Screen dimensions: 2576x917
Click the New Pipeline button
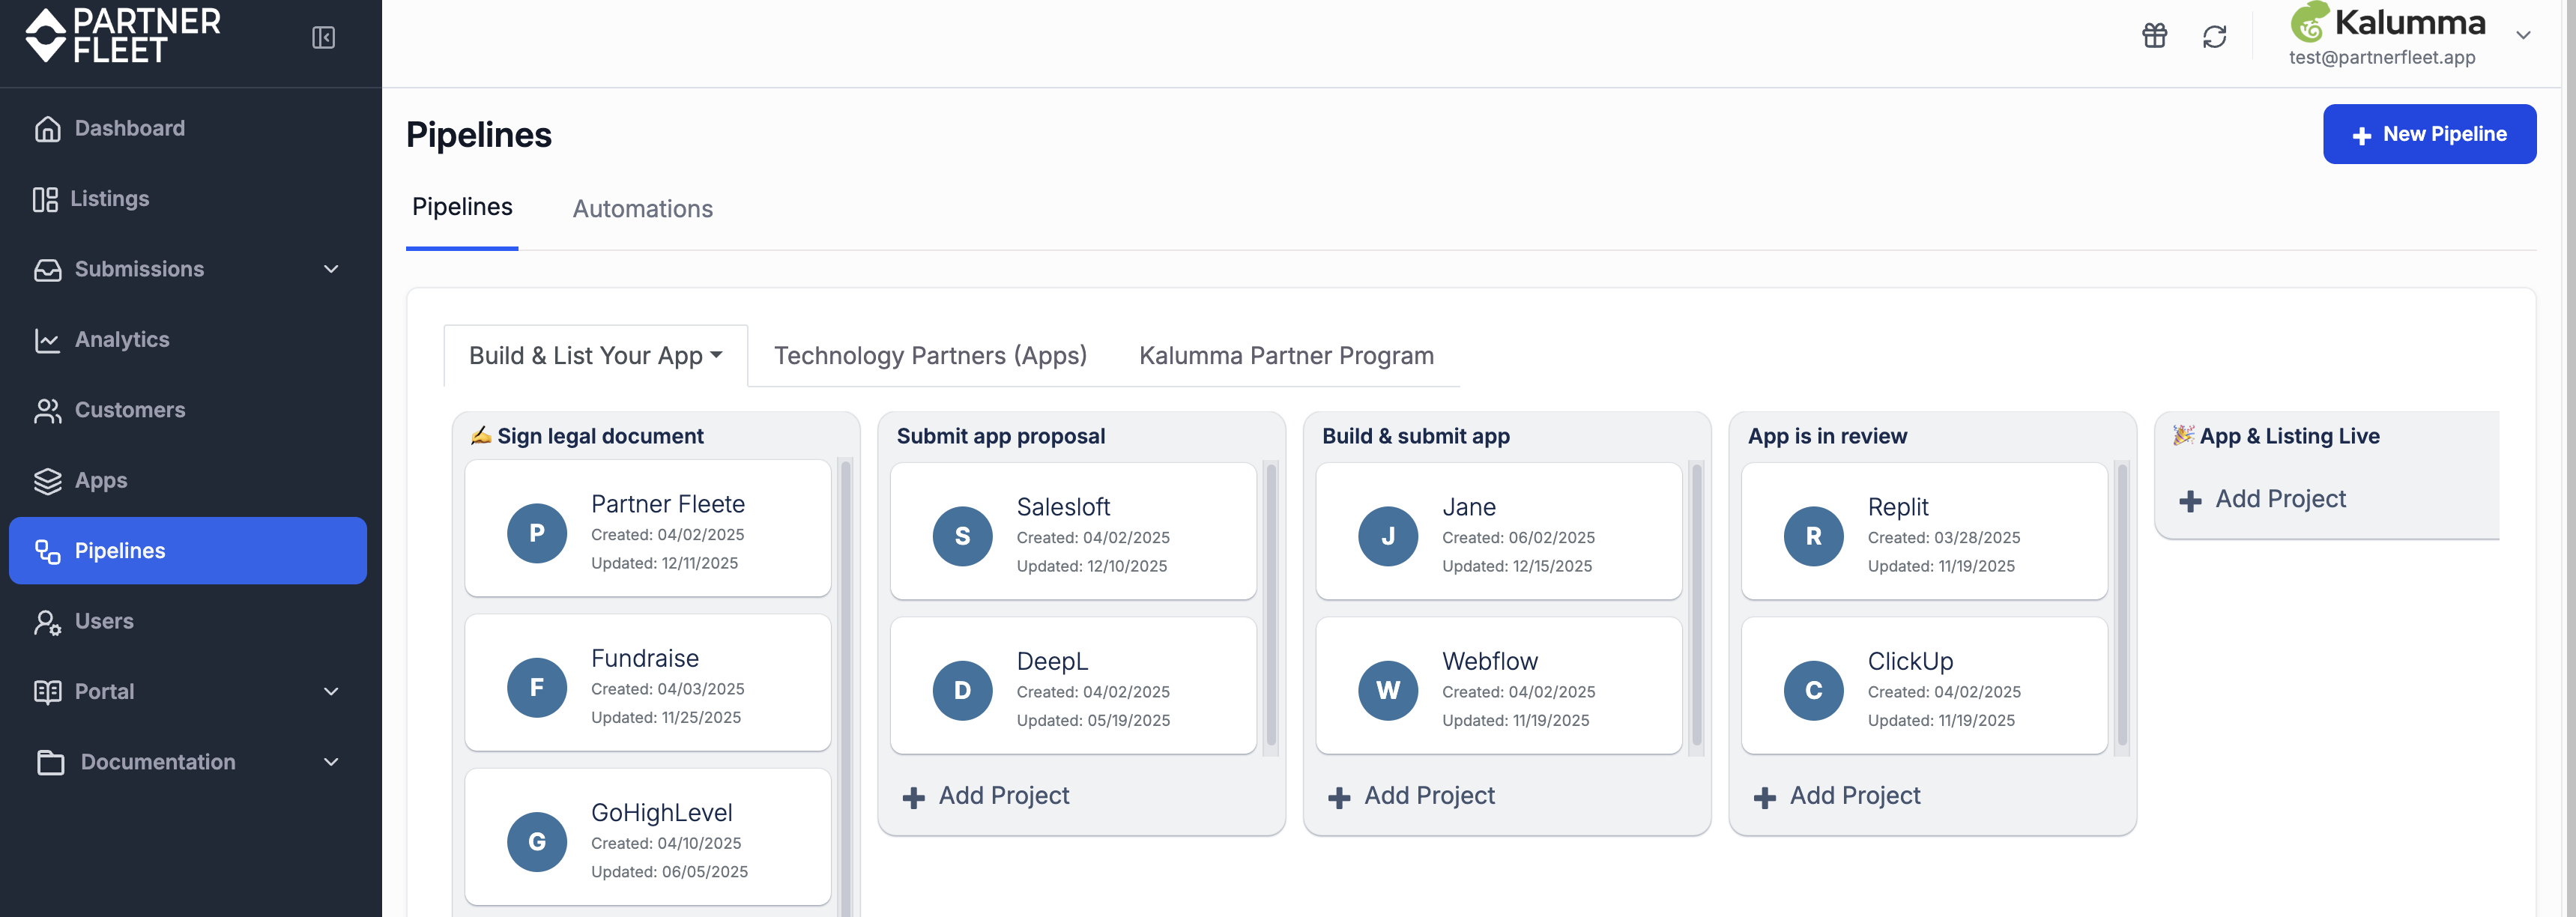pyautogui.click(x=2429, y=134)
